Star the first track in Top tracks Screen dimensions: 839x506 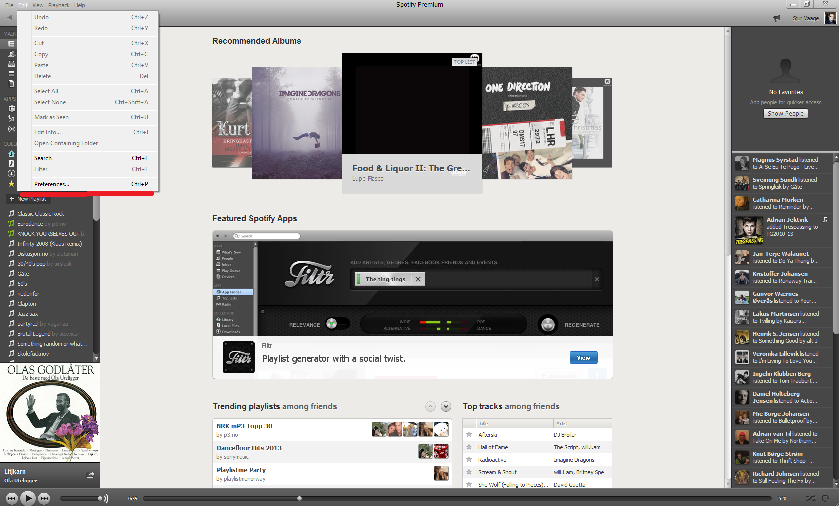469,435
